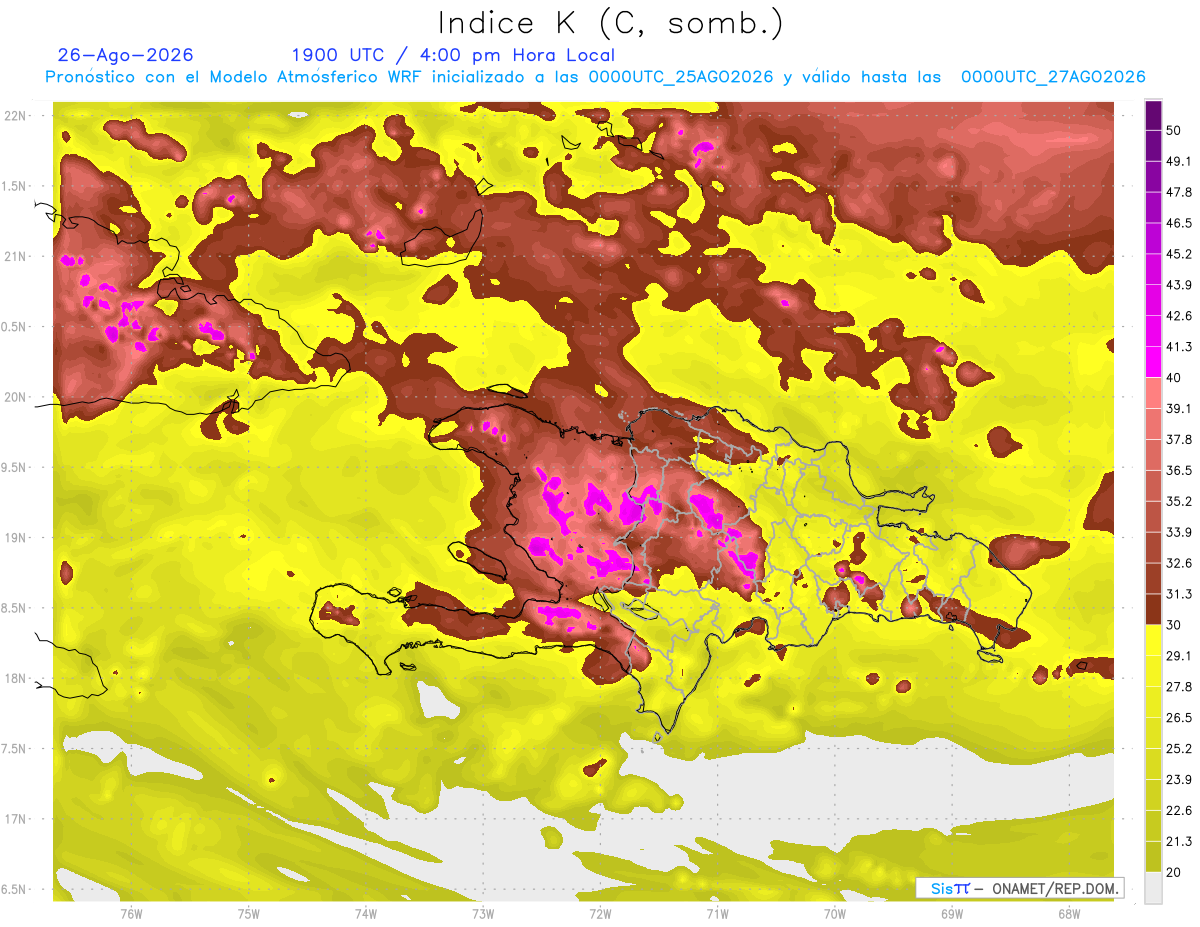Click the "37.8" color scale label
Image resolution: width=1200 pixels, height=927 pixels.
click(x=1179, y=440)
